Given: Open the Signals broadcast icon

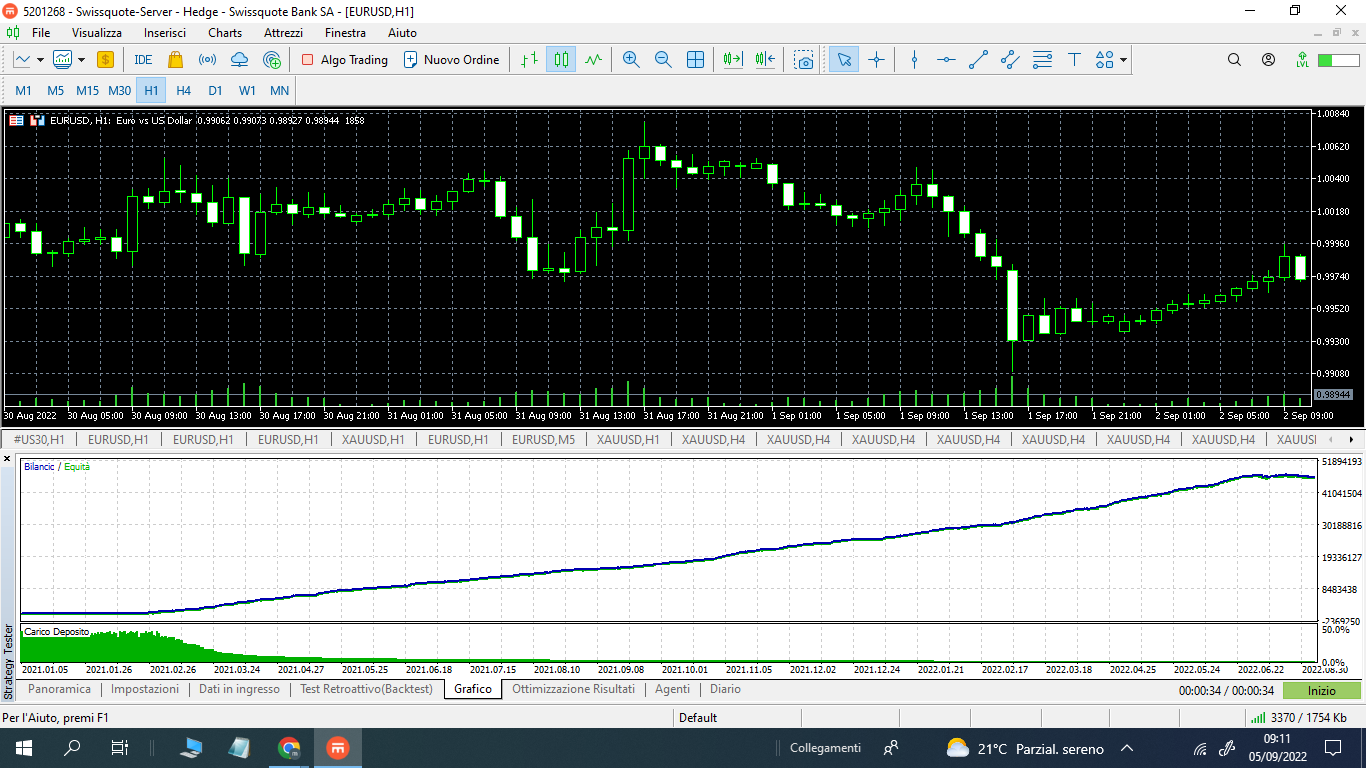Looking at the screenshot, I should tap(207, 60).
